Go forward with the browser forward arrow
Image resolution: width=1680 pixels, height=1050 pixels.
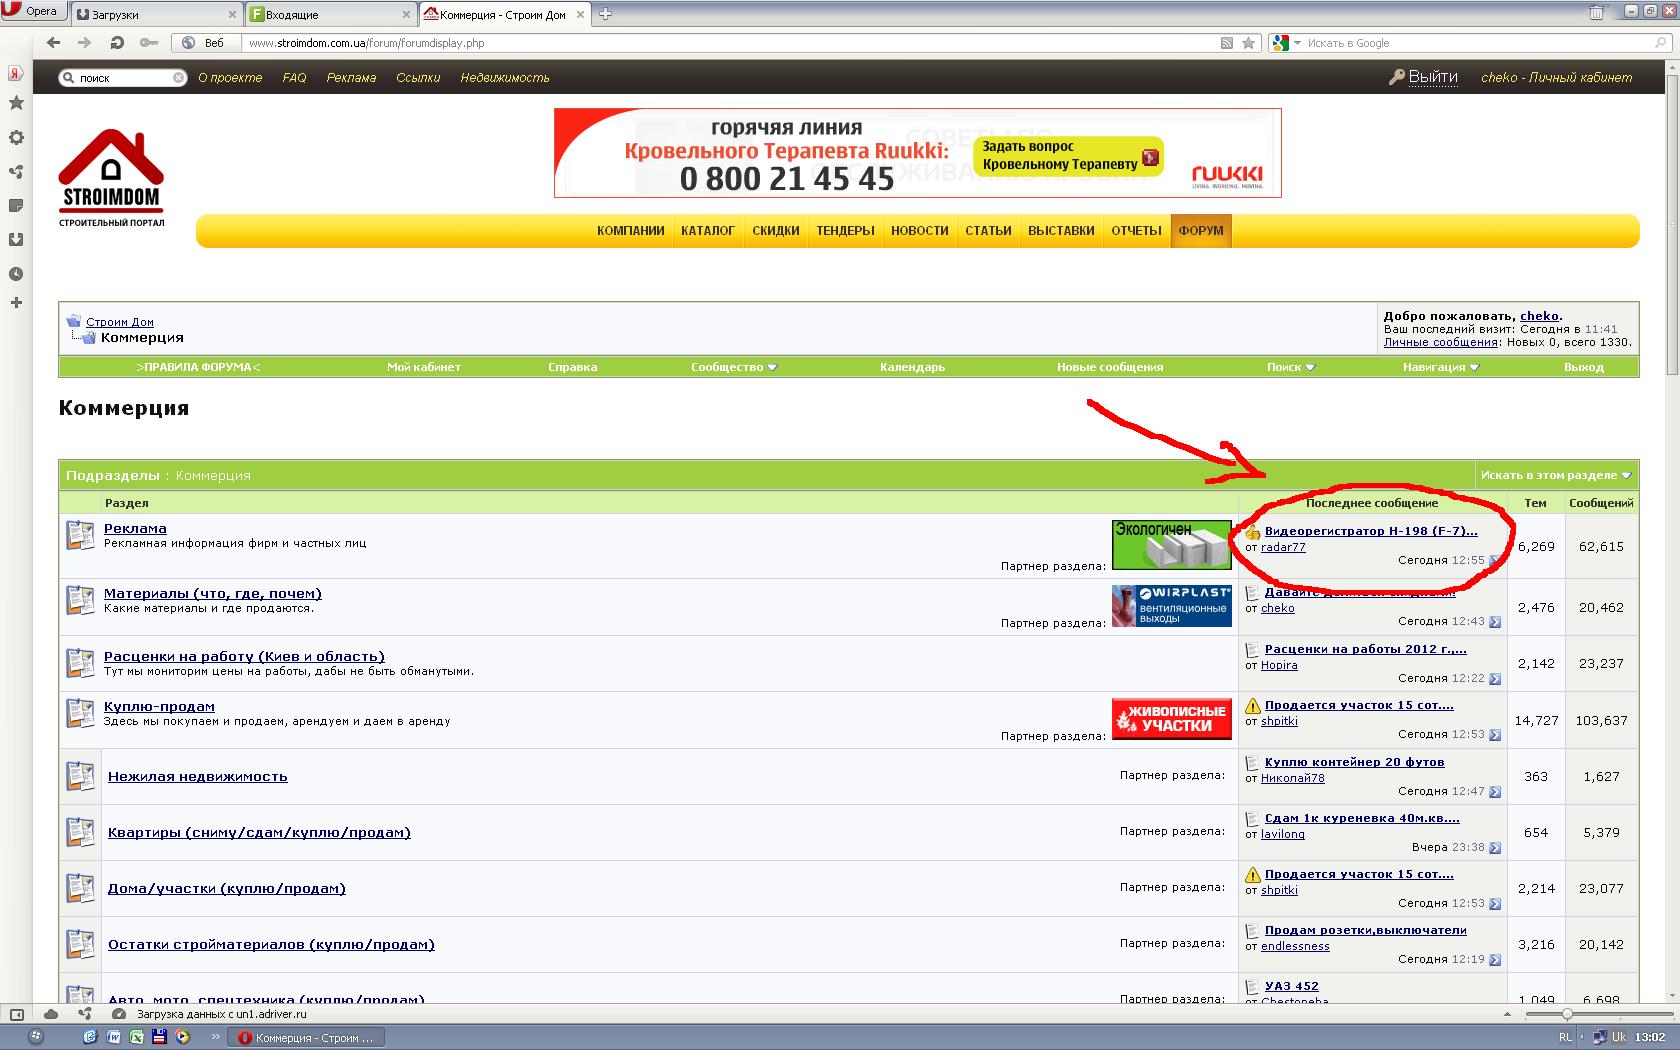[85, 43]
